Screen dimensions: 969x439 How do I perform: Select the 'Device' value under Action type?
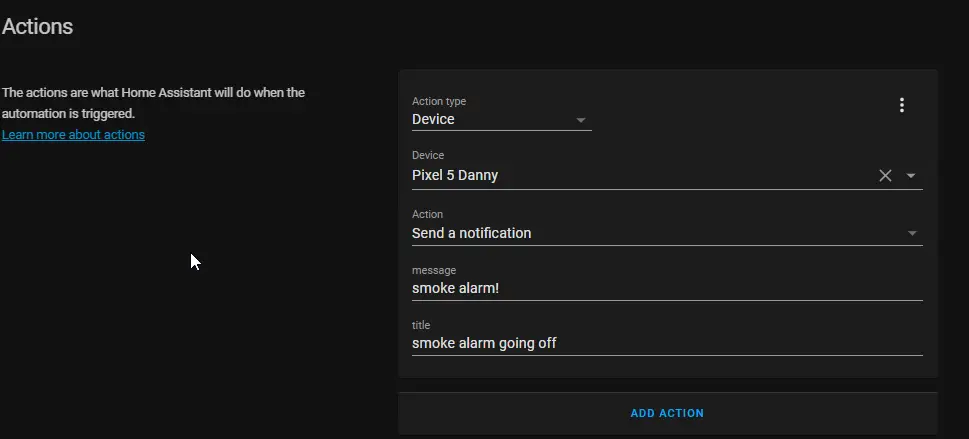pyautogui.click(x=433, y=119)
